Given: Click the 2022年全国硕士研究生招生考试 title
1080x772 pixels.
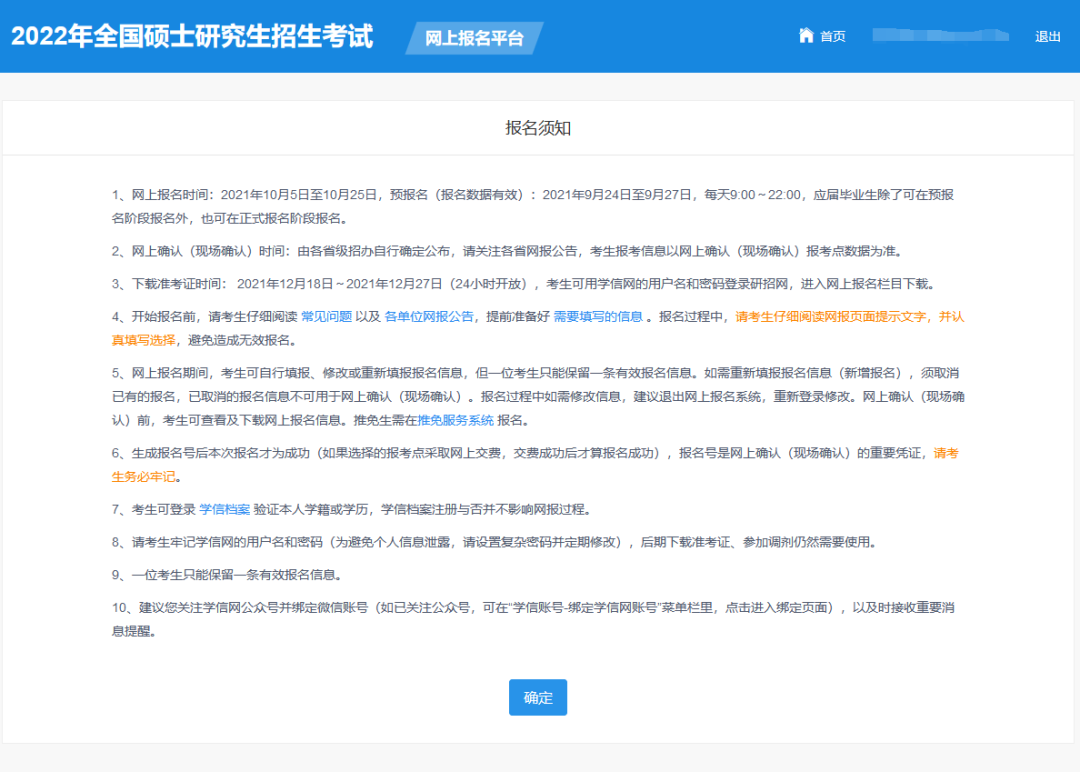Looking at the screenshot, I should [x=192, y=36].
